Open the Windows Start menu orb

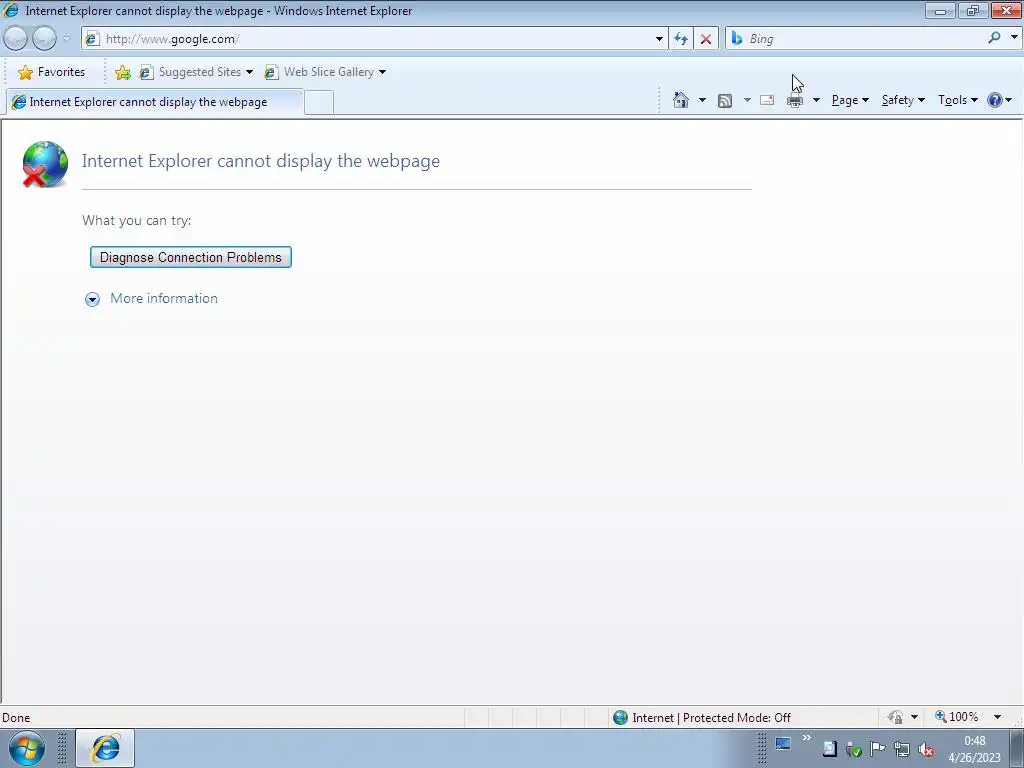pos(27,748)
